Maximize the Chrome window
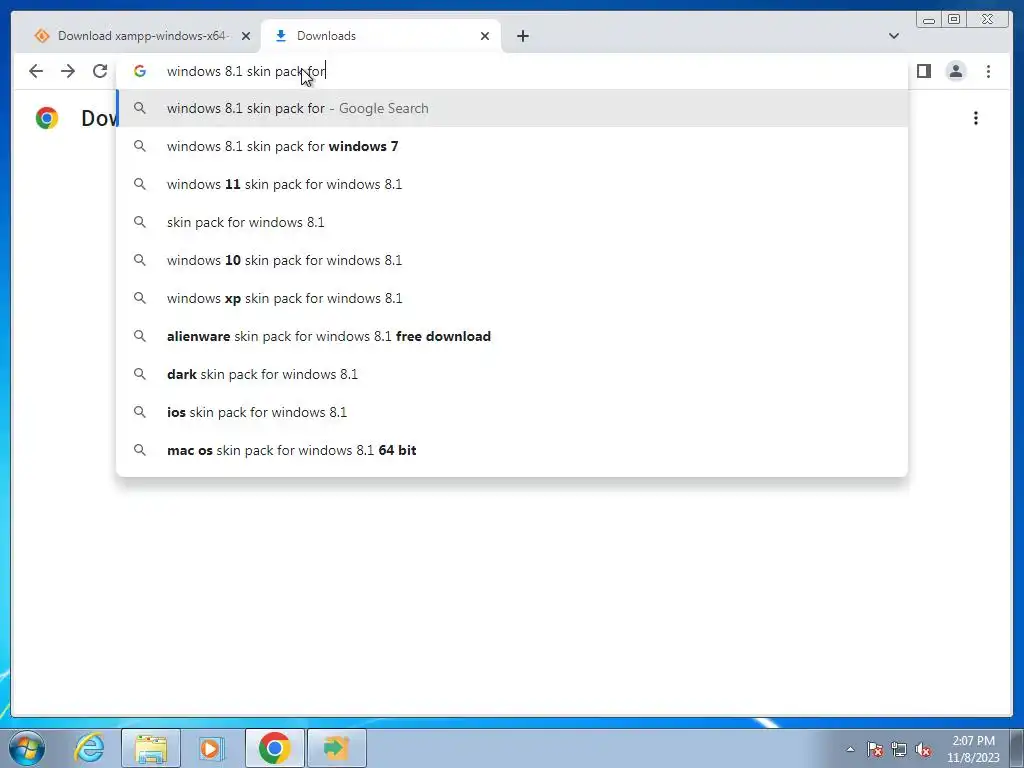 click(954, 20)
